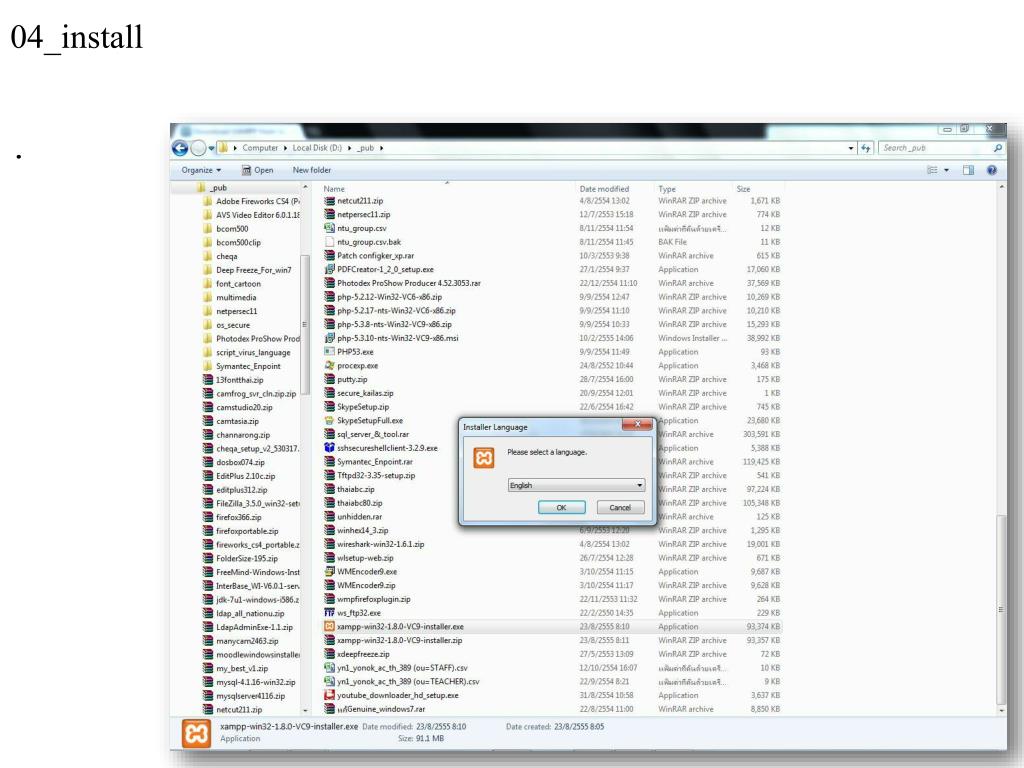Click the _pub breadcrumb segment
The height and width of the screenshot is (768, 1024).
366,148
